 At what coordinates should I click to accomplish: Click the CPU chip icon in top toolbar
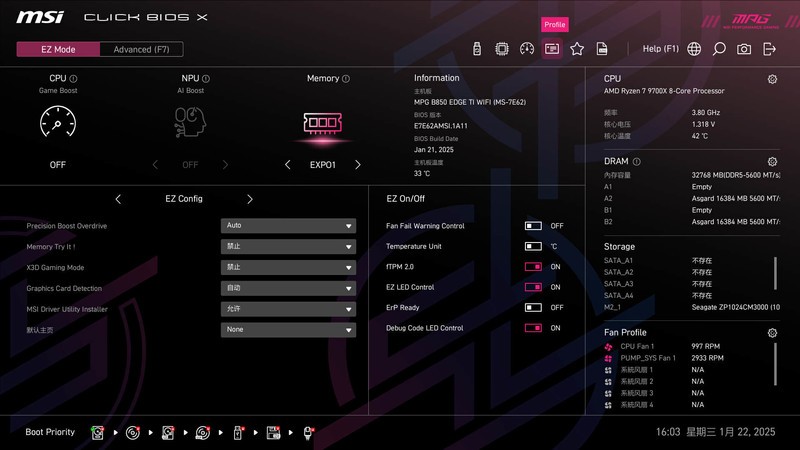tap(502, 49)
